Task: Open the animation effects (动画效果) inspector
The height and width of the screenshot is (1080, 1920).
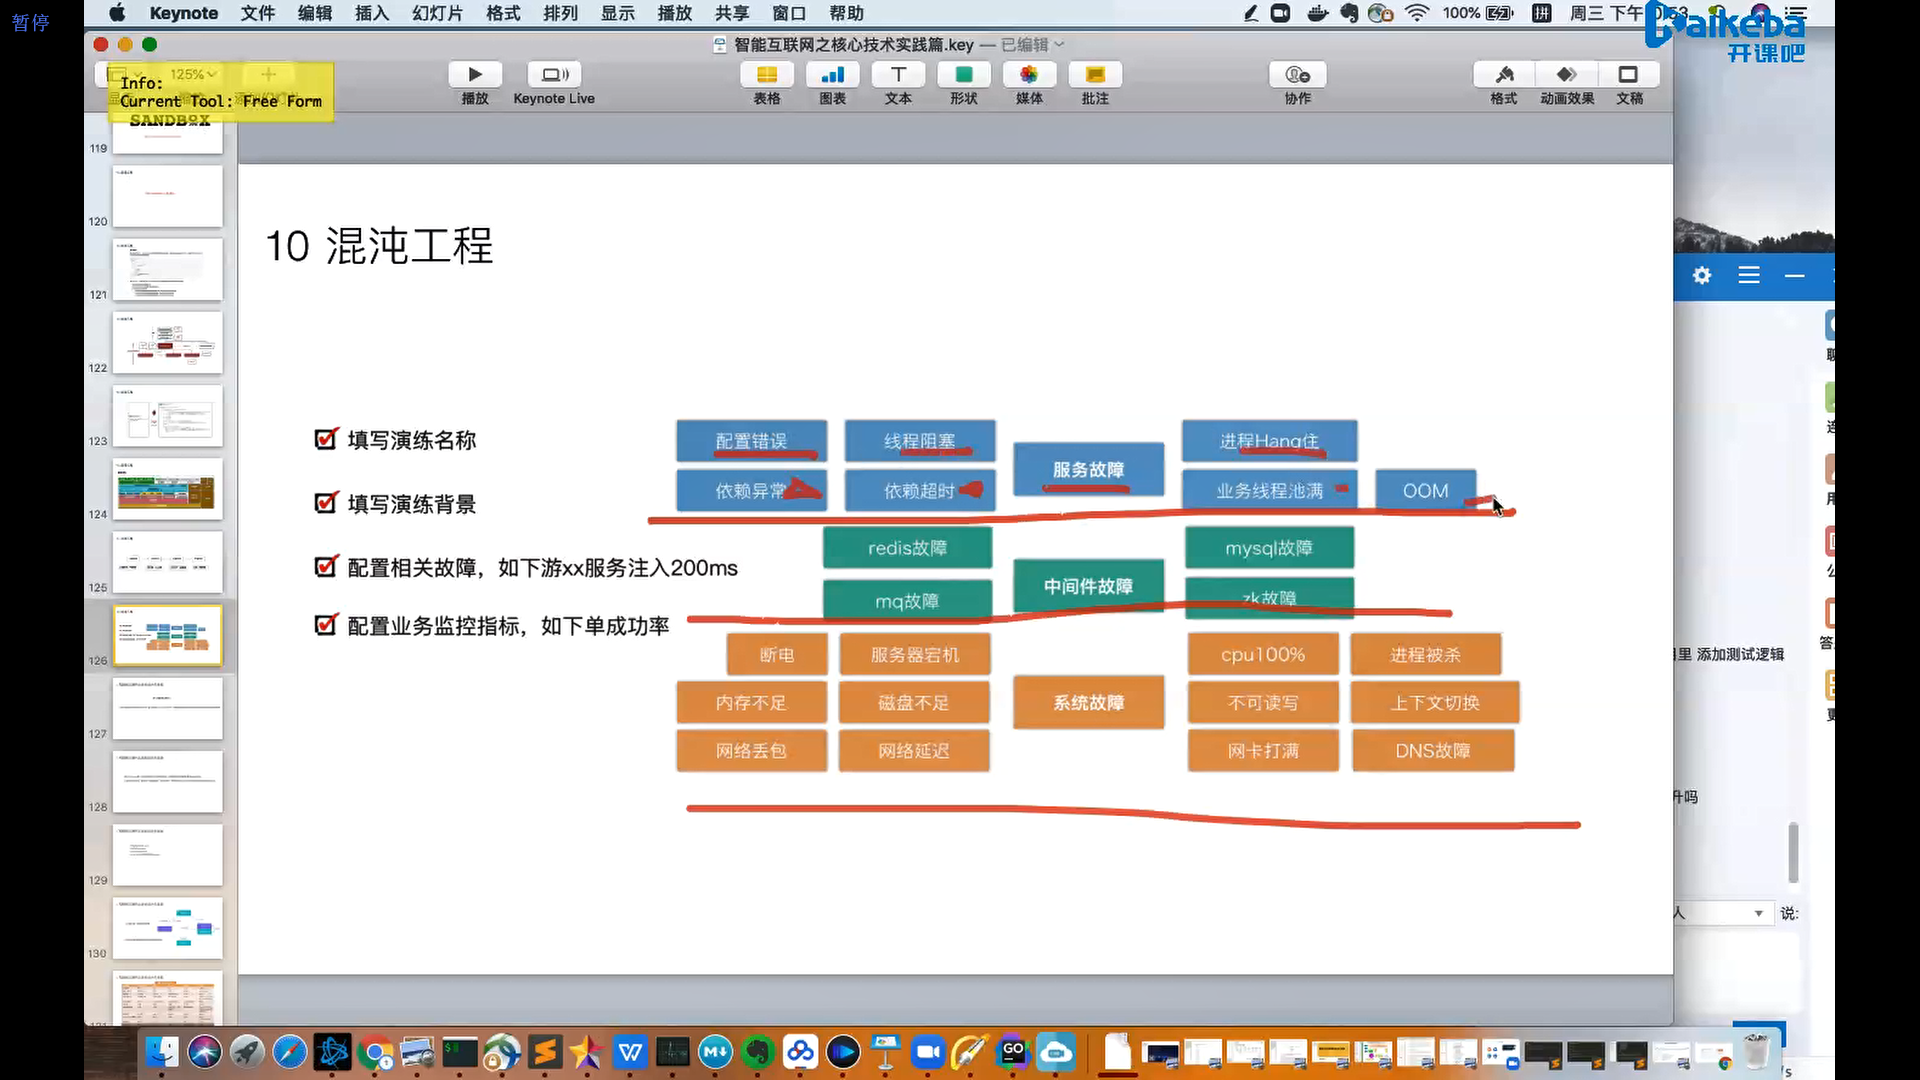Action: pyautogui.click(x=1567, y=75)
